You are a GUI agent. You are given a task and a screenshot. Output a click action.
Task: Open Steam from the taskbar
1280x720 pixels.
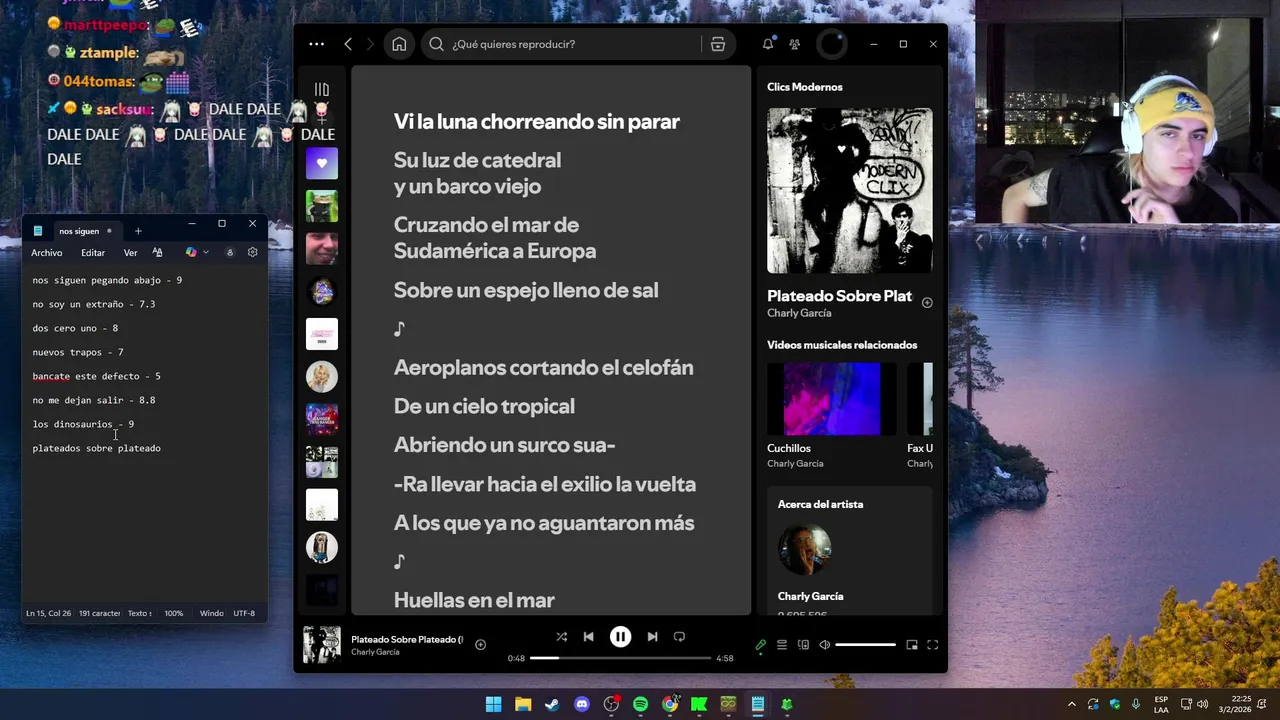coord(552,704)
